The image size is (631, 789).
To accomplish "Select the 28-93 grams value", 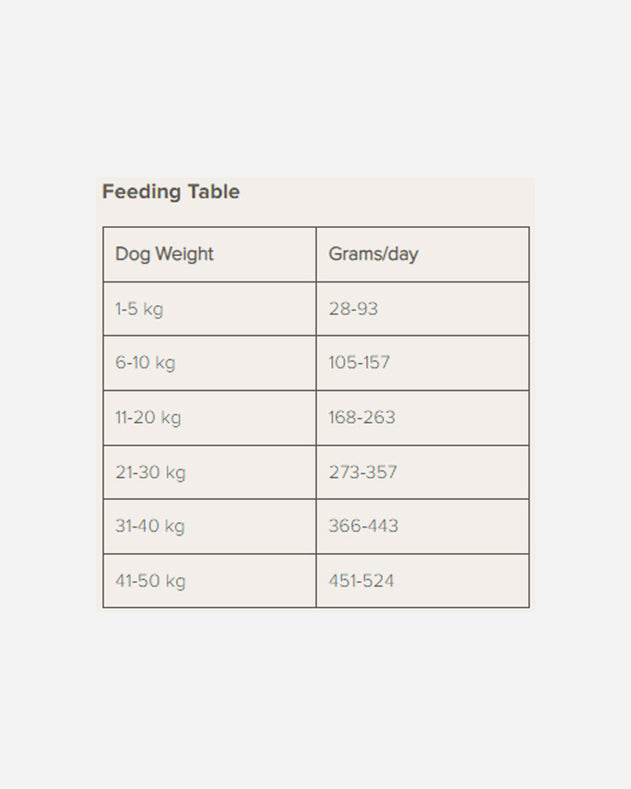I will [x=353, y=309].
